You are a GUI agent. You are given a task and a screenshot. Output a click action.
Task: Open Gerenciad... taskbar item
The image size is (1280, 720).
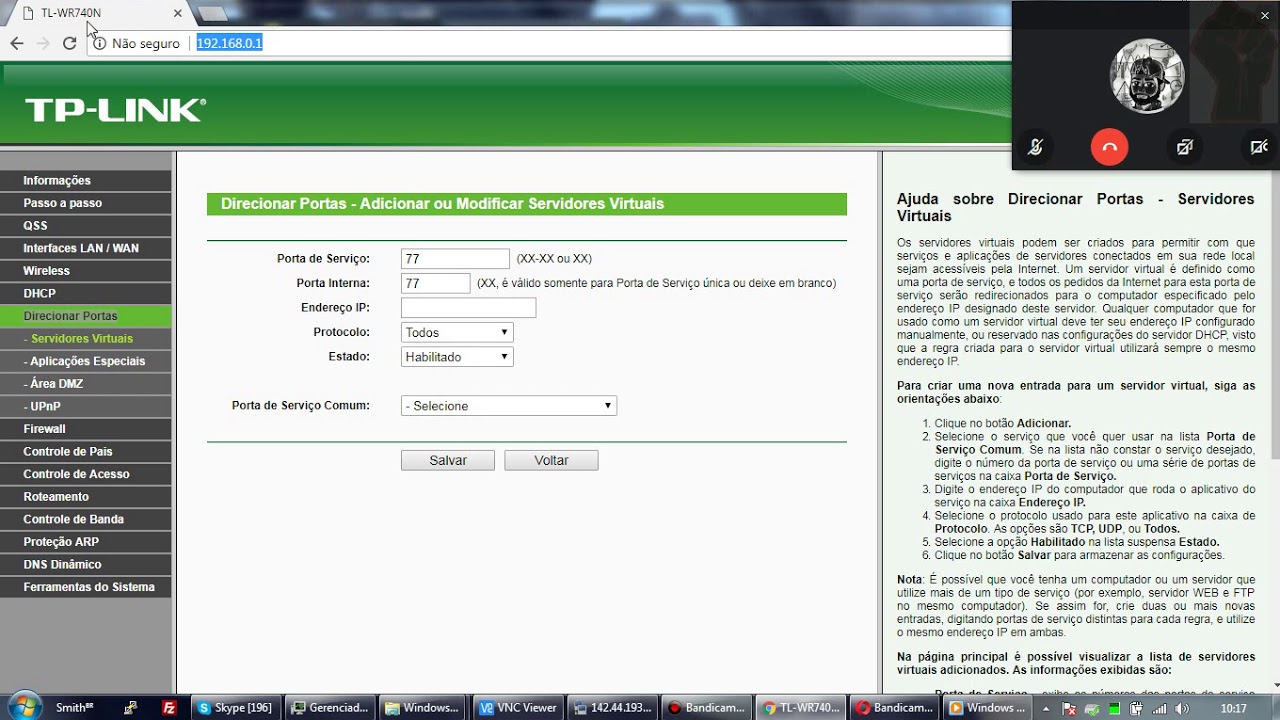click(x=329, y=707)
